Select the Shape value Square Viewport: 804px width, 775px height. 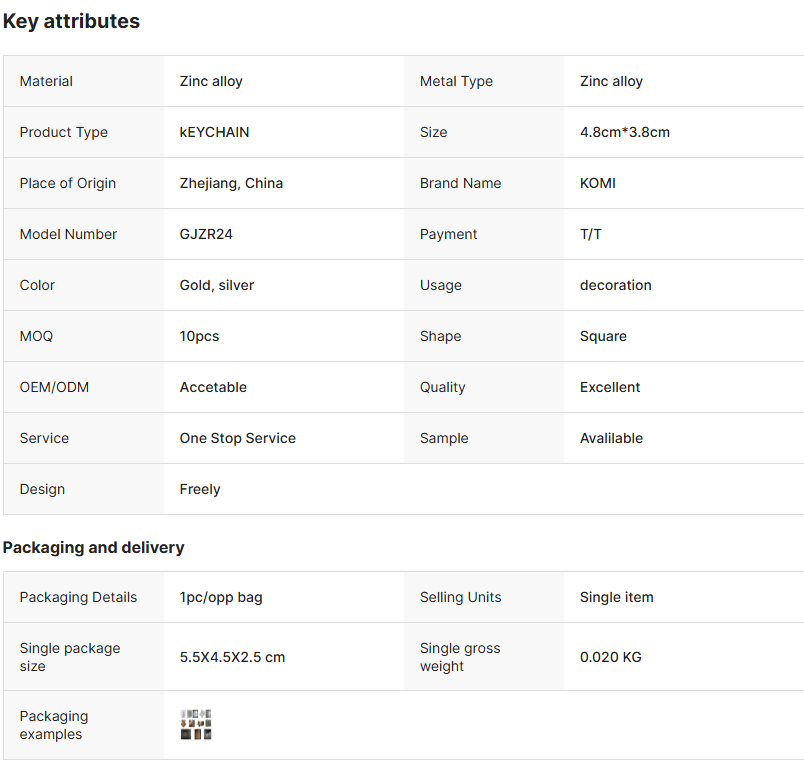coord(603,336)
